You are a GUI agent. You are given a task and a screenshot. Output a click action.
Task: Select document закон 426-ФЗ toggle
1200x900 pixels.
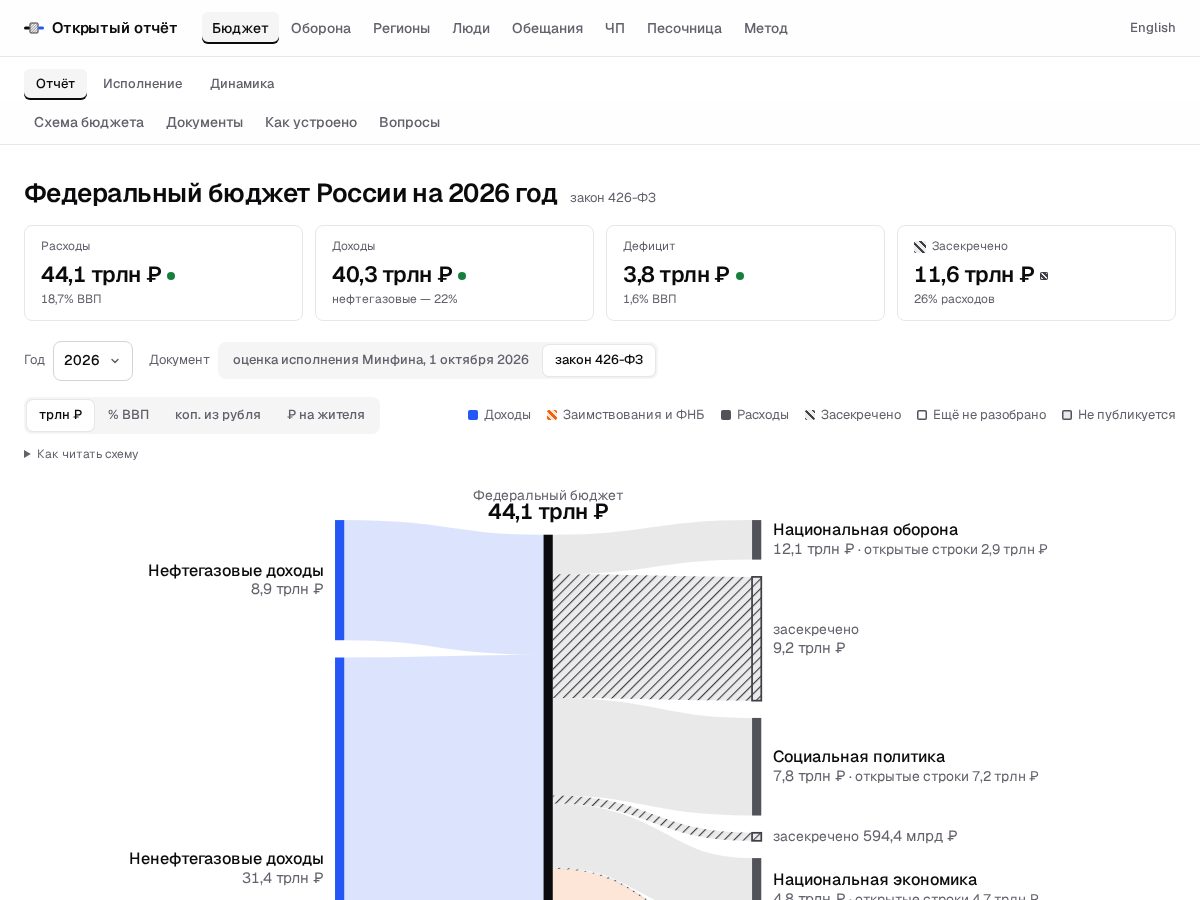599,360
